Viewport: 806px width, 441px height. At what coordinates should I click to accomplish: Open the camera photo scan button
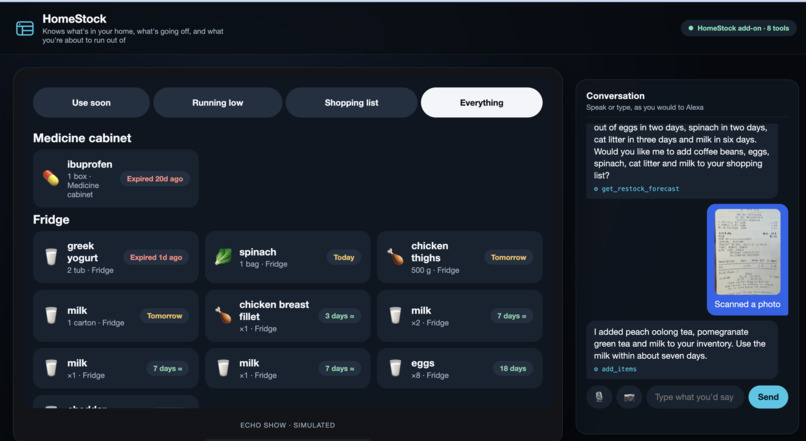pyautogui.click(x=629, y=397)
